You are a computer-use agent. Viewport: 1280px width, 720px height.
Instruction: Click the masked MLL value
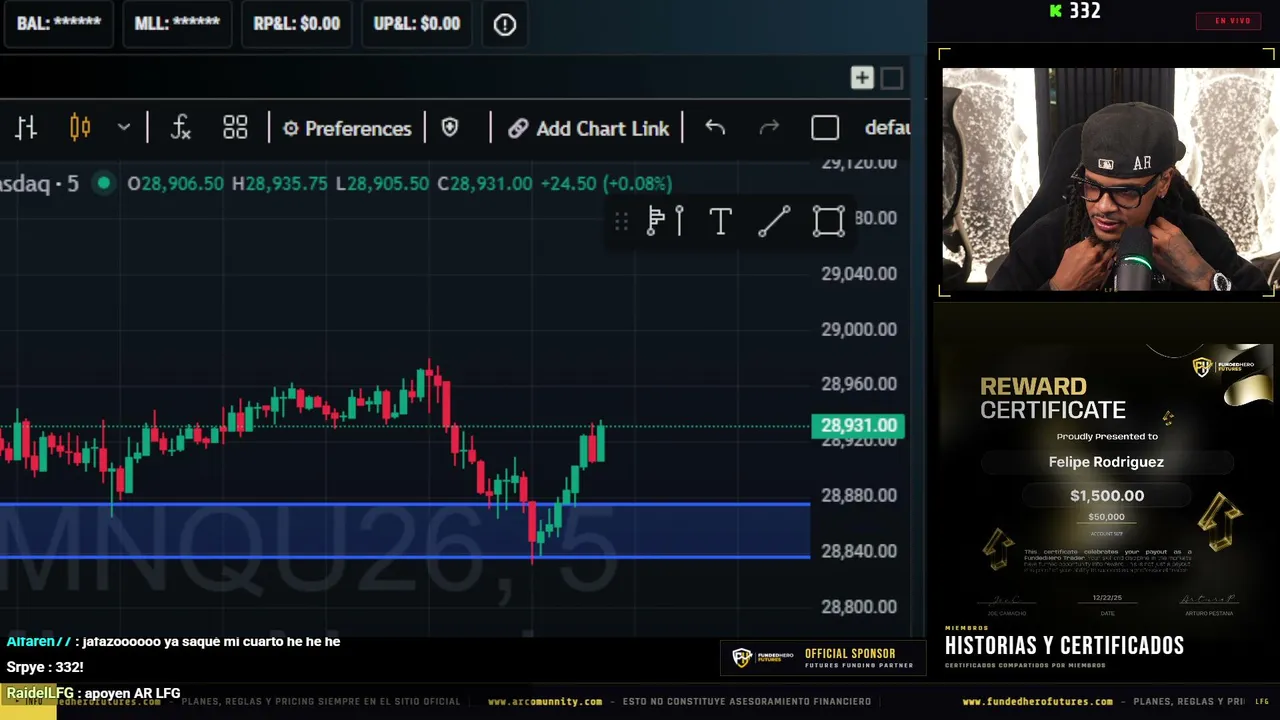point(177,24)
